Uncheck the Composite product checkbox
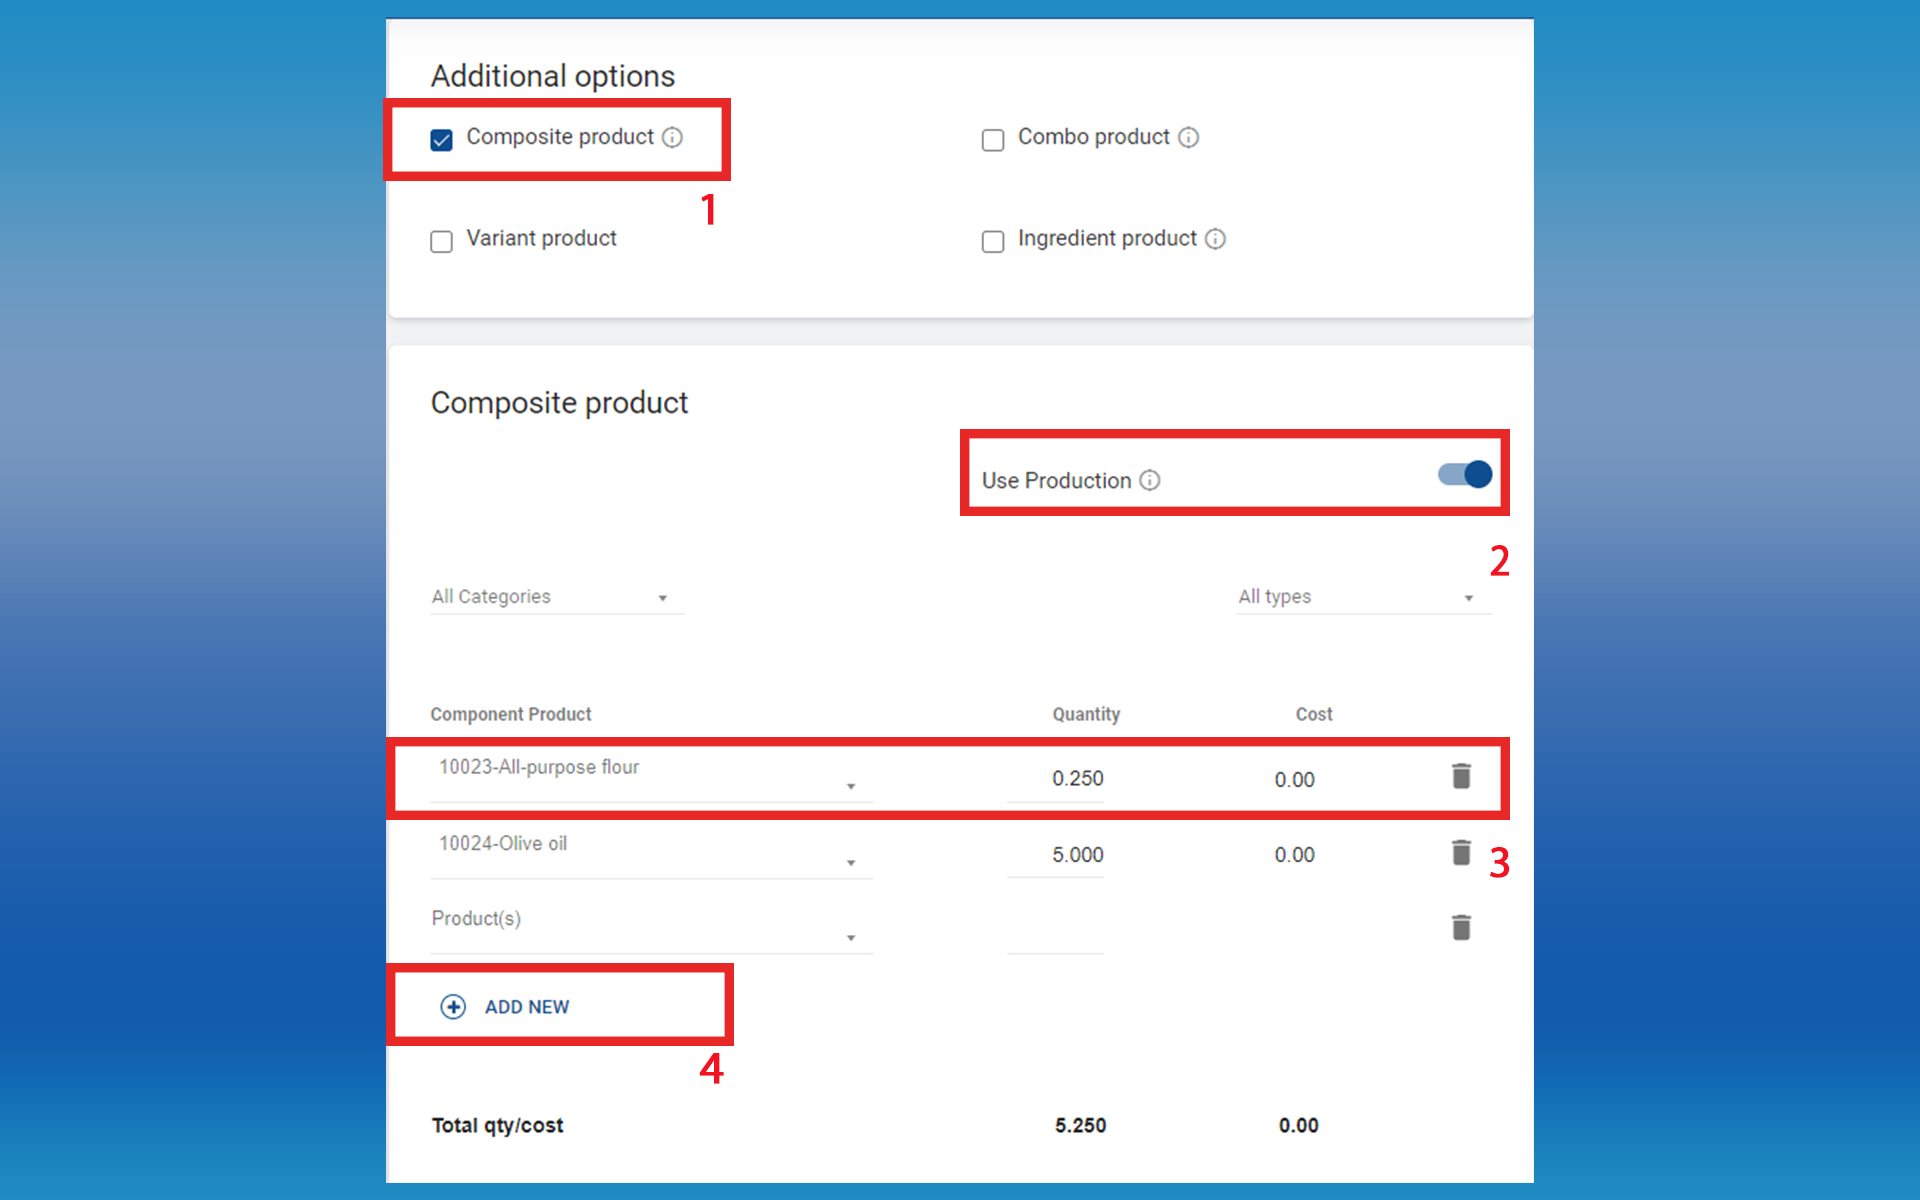This screenshot has width=1920, height=1200. [442, 139]
